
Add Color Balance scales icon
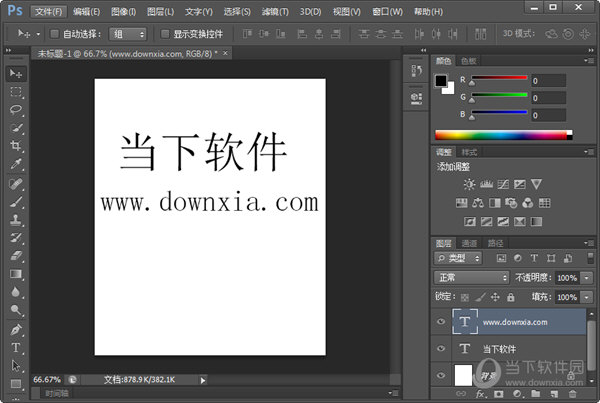pos(478,203)
